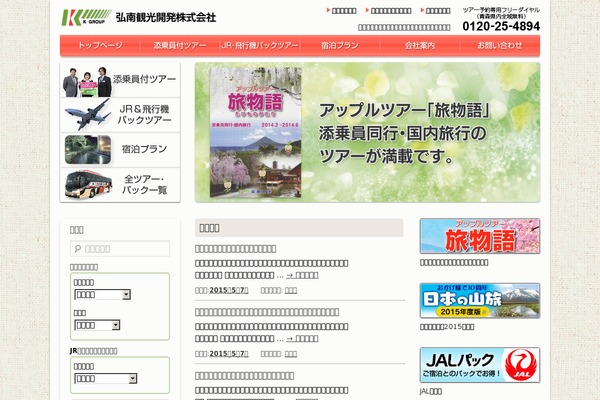Click the 日本の山旅 2015年度版 banner
The width and height of the screenshot is (600, 400).
tap(480, 301)
